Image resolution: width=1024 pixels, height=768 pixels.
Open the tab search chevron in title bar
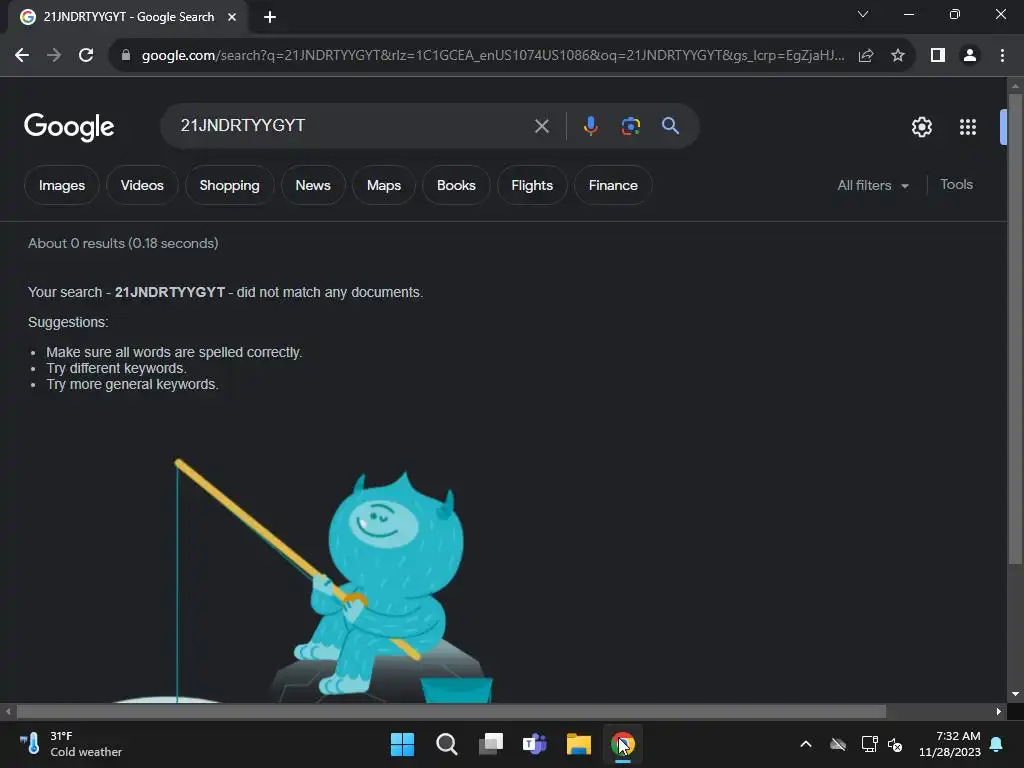pyautogui.click(x=863, y=14)
